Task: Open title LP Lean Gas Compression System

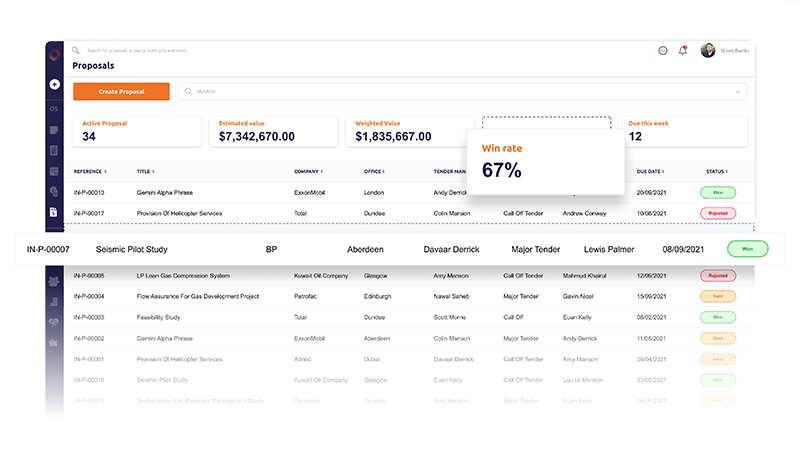Action: 183,276
